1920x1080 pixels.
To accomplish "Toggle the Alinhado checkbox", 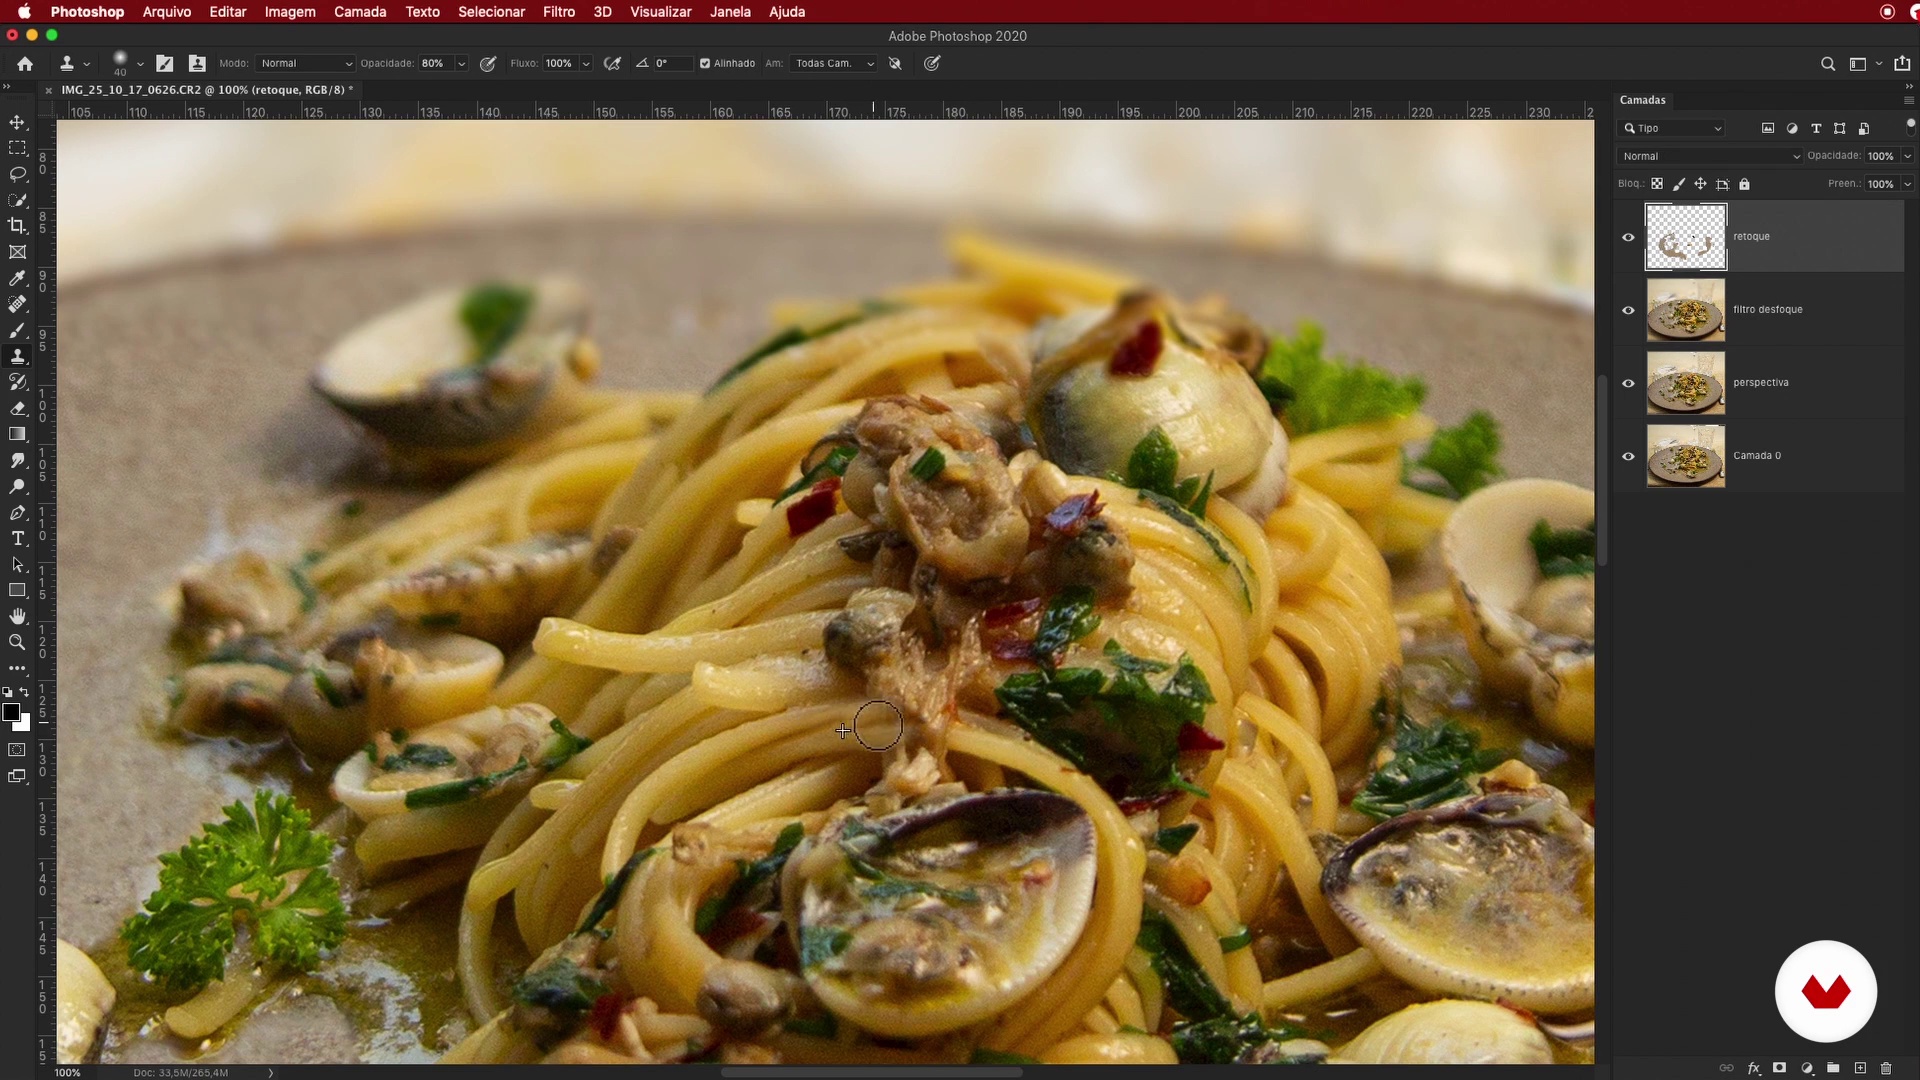I will (x=705, y=63).
